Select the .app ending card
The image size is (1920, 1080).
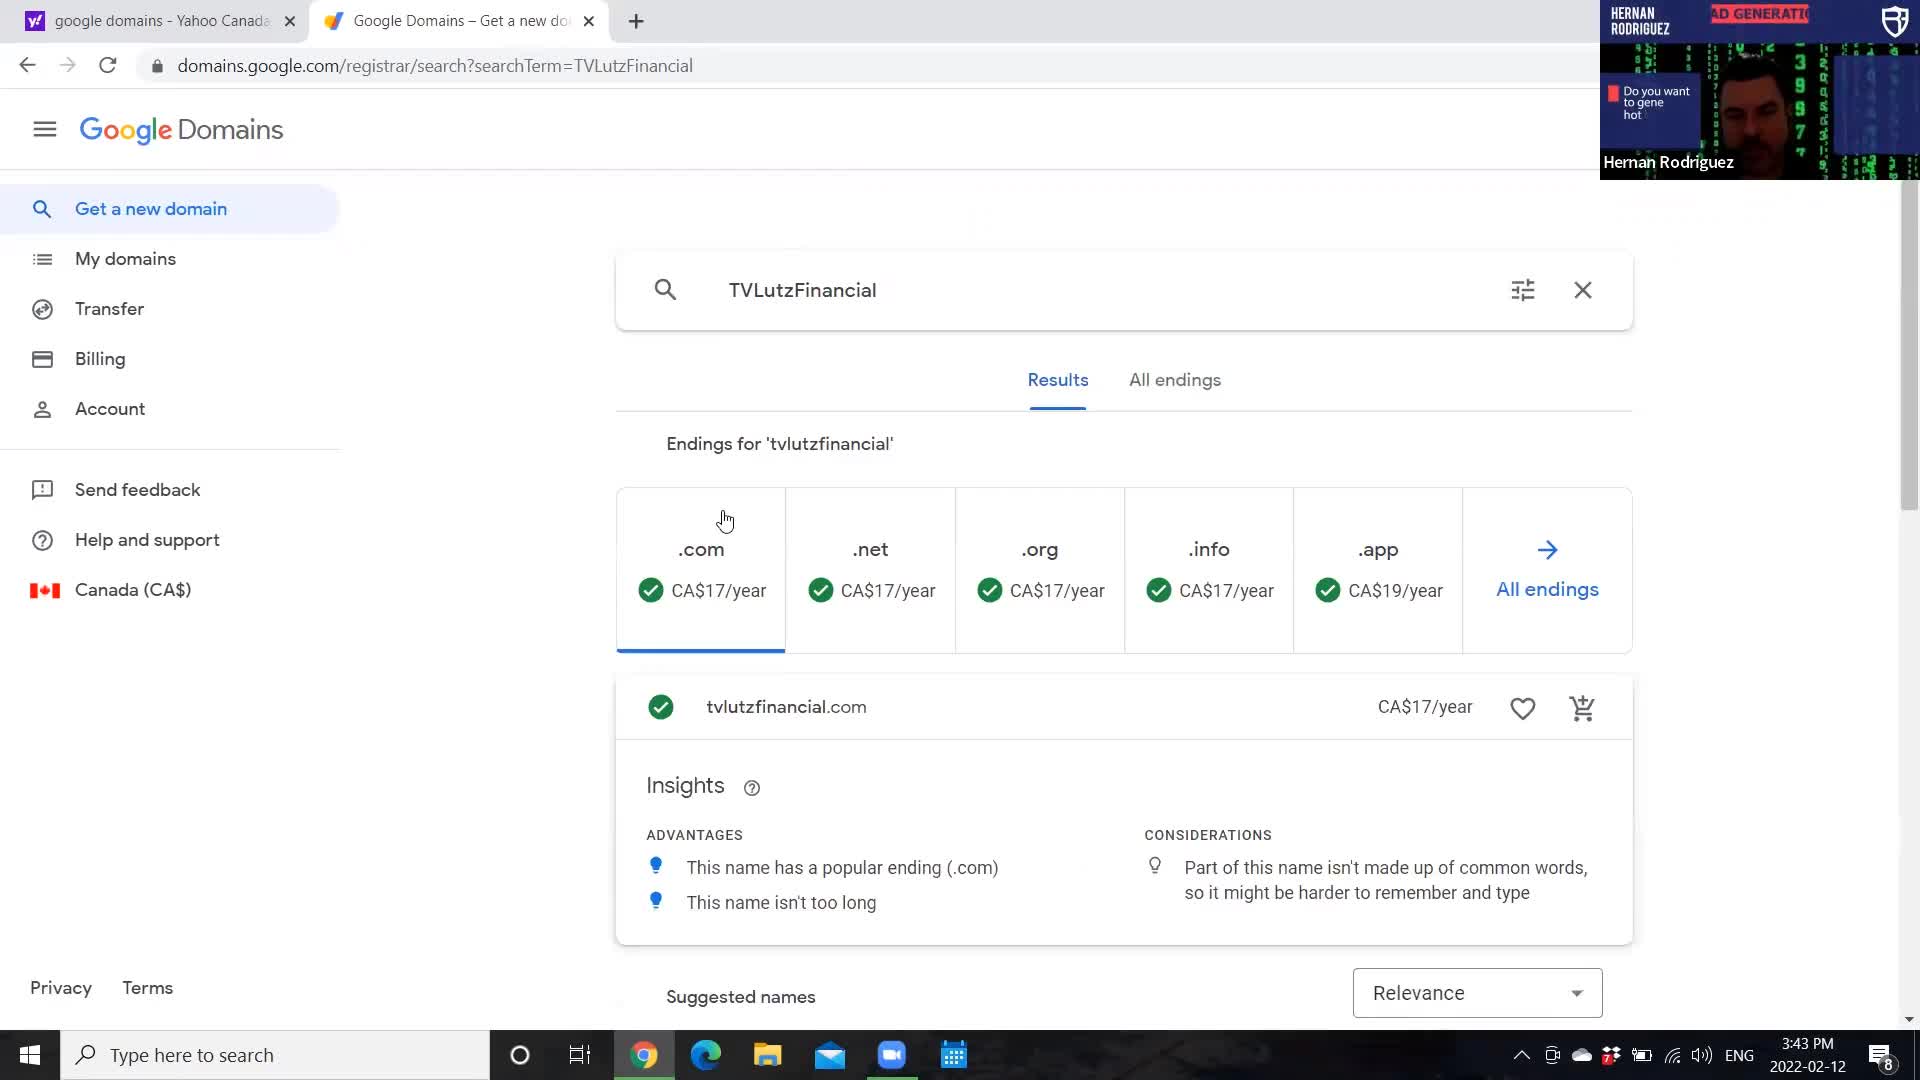(x=1378, y=570)
